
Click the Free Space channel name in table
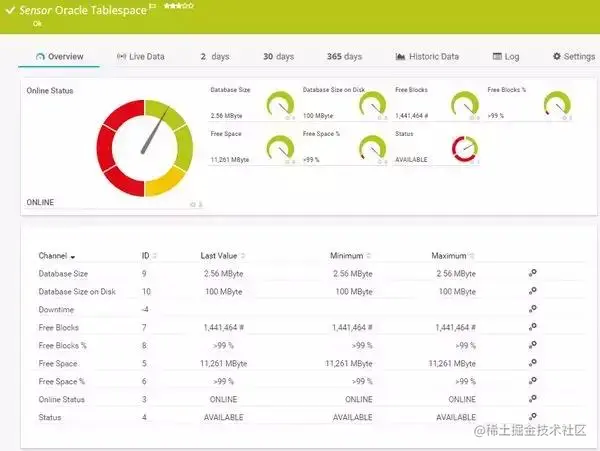click(58, 363)
